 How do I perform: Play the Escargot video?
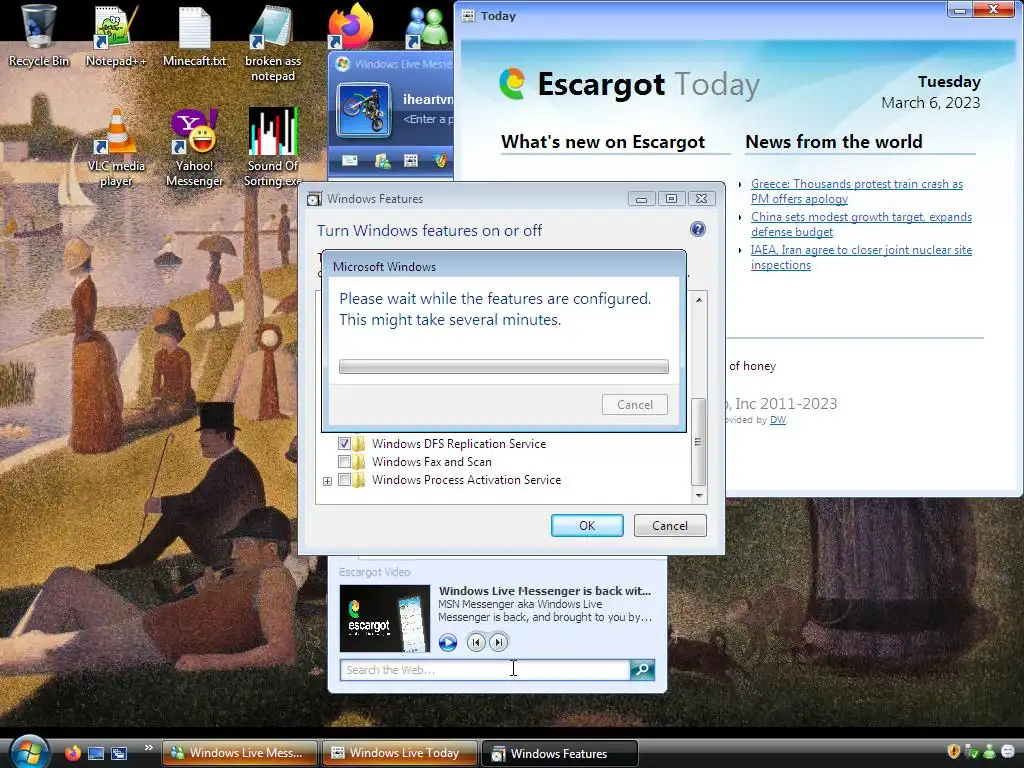coord(447,643)
